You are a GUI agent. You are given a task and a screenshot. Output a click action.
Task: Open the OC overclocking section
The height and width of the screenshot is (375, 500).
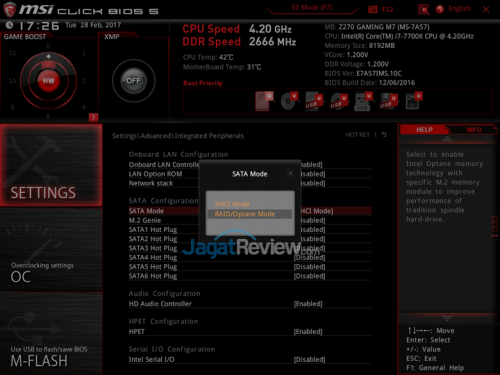51,250
